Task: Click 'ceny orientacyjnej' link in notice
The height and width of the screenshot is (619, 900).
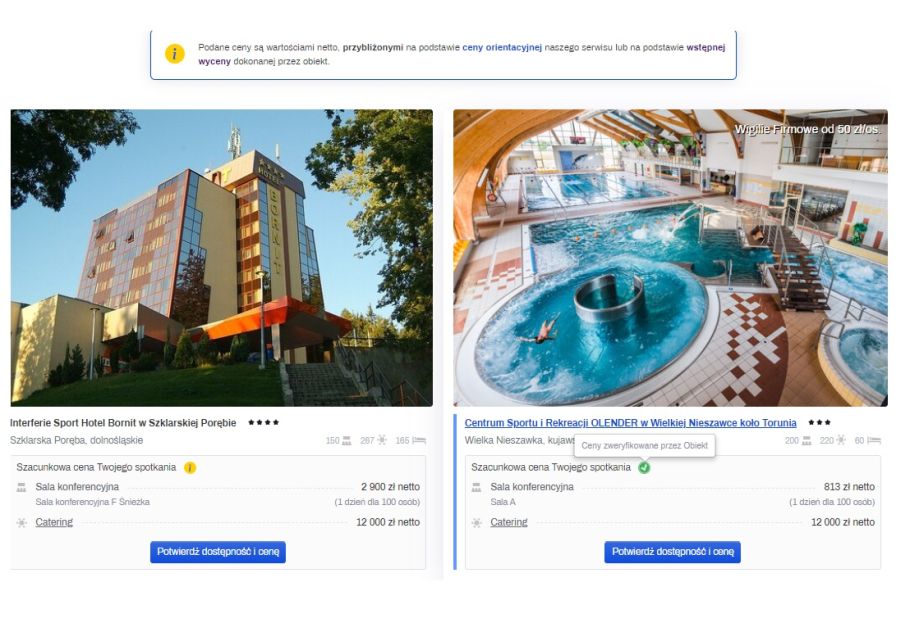Action: [502, 47]
